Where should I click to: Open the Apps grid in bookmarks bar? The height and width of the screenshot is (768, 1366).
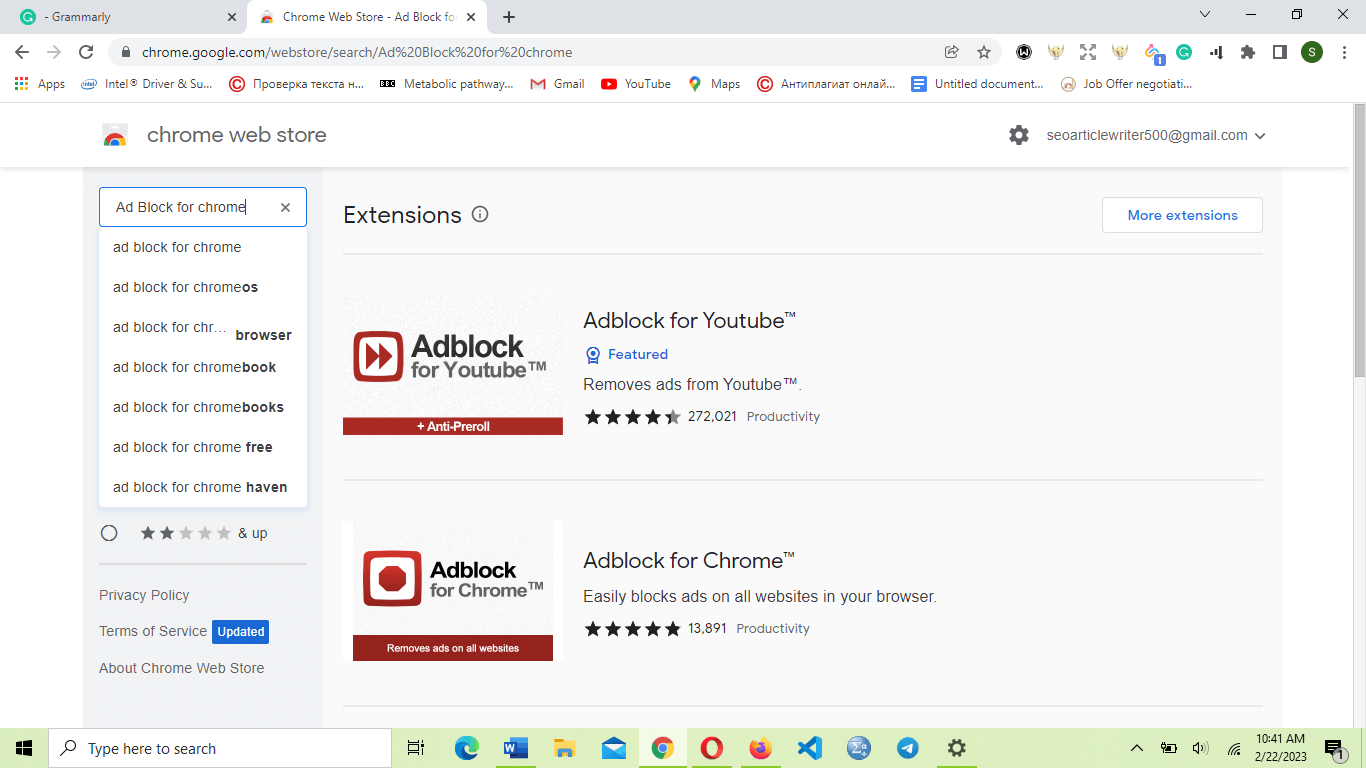pyautogui.click(x=40, y=84)
